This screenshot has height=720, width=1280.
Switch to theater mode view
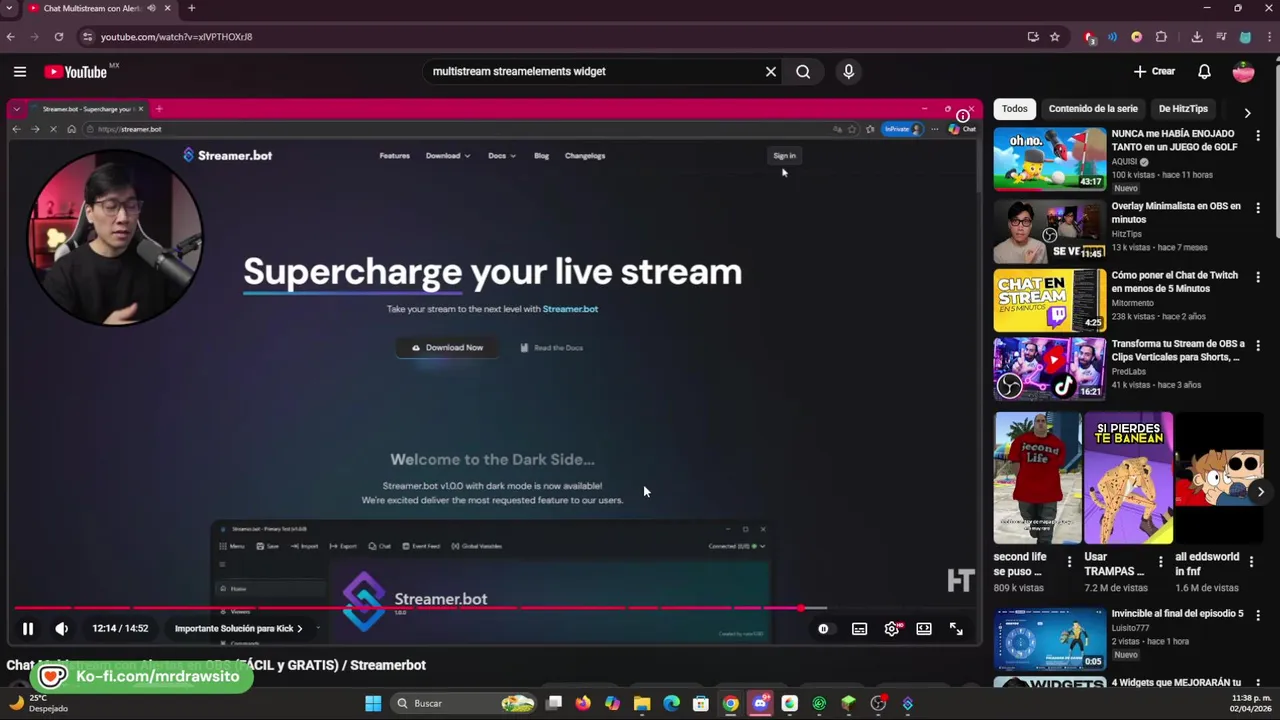click(x=924, y=629)
